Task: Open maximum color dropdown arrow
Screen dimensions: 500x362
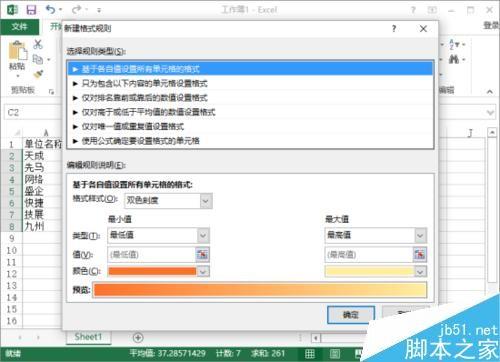Action: tap(420, 272)
